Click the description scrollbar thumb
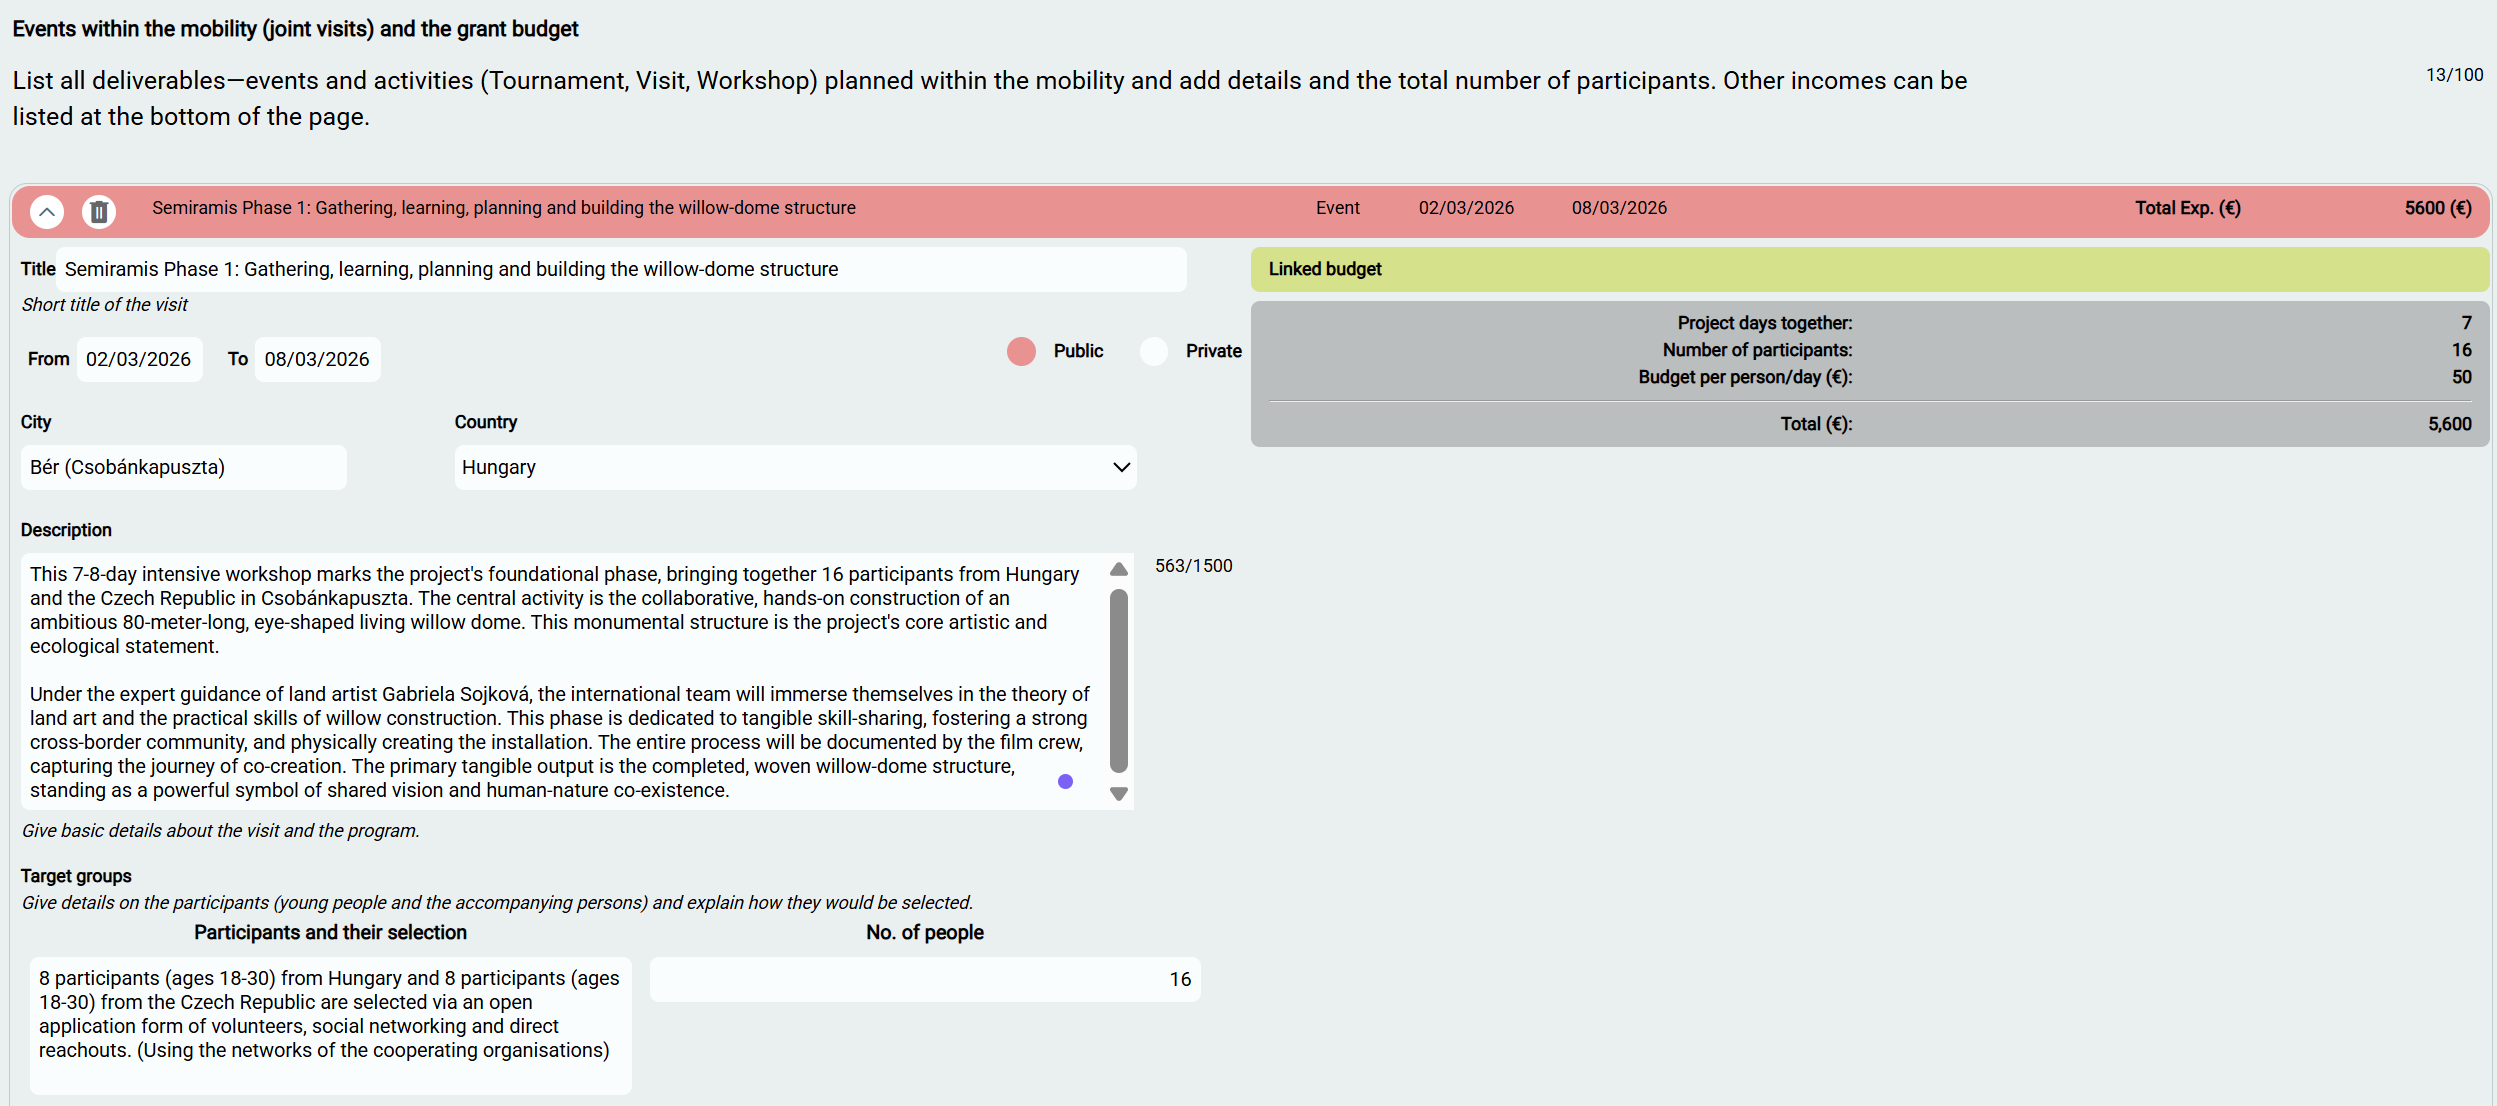The image size is (2497, 1106). pyautogui.click(x=1119, y=680)
